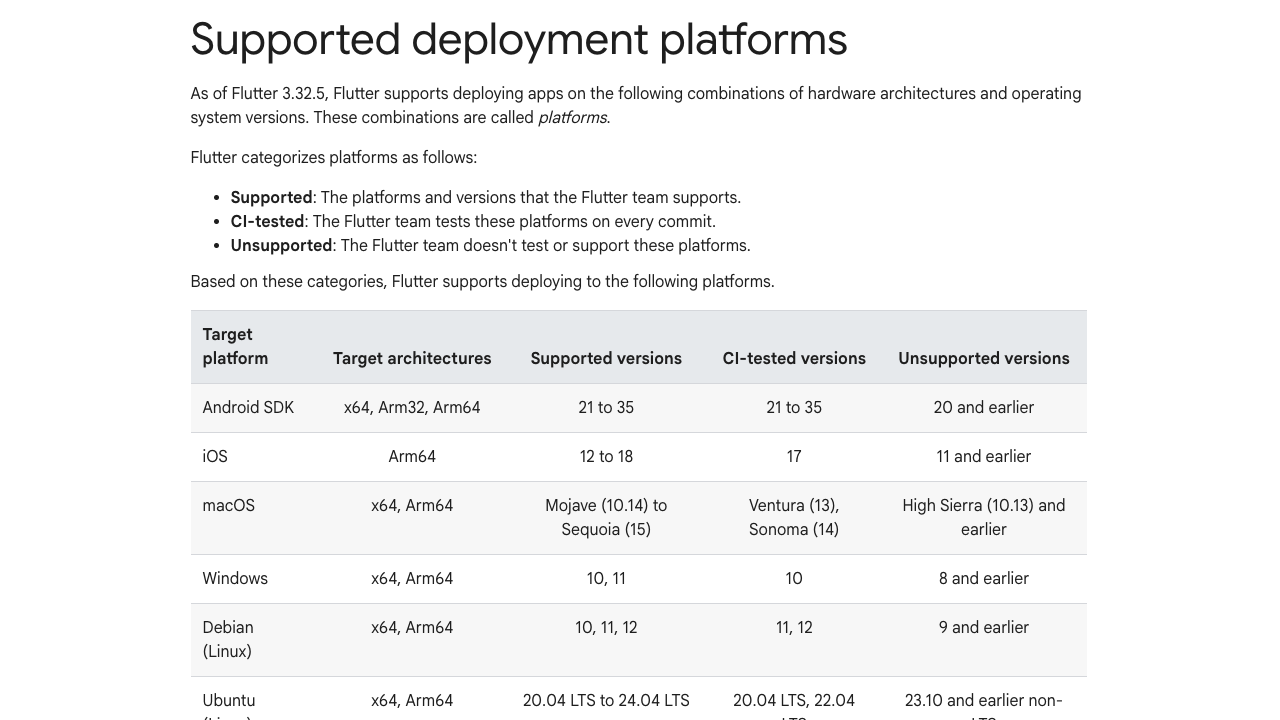Click 'Mojave (10.14) to Sequoia (15)' cell
The width and height of the screenshot is (1280, 720).
pos(606,517)
